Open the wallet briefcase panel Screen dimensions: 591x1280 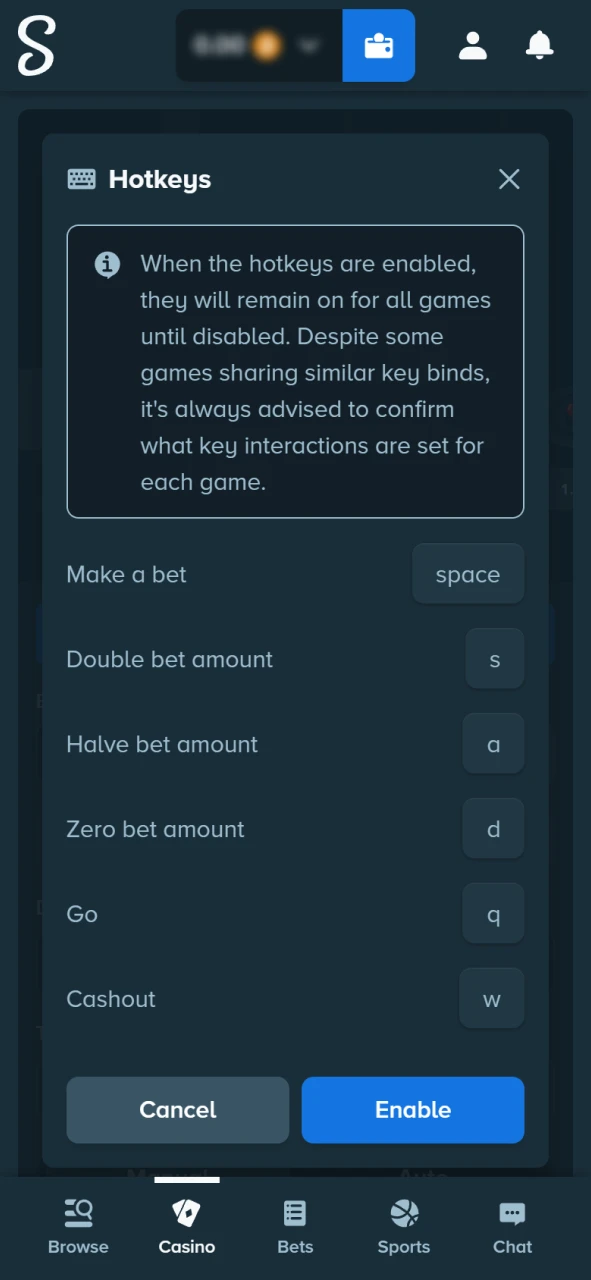tap(378, 45)
